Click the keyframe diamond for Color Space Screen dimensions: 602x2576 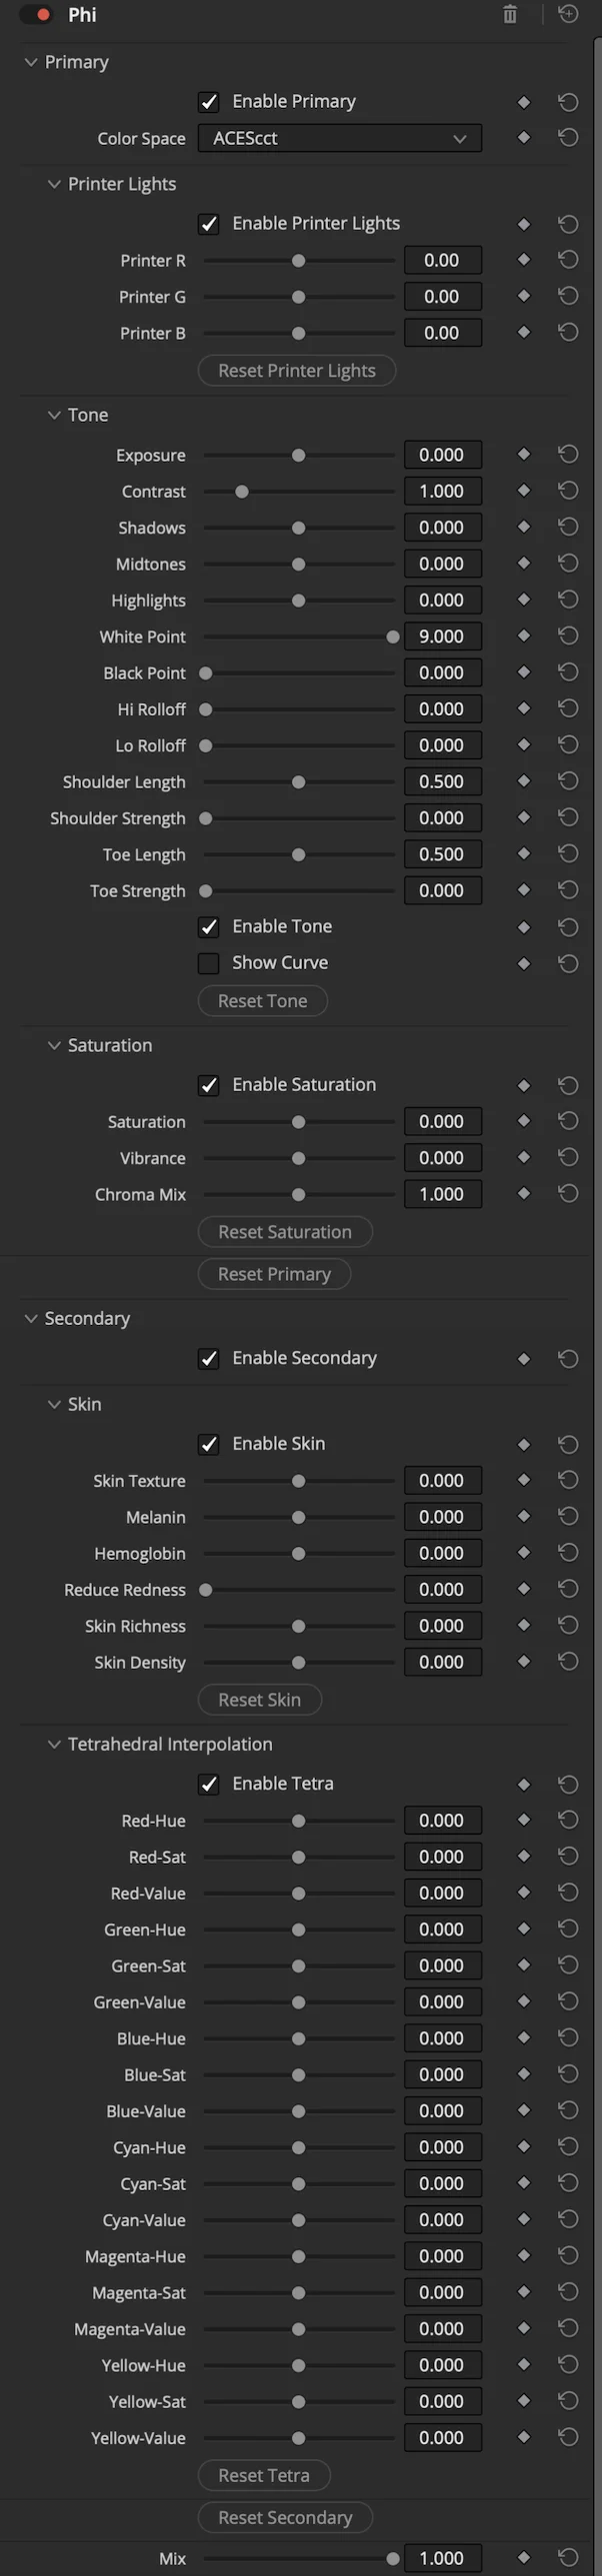click(x=524, y=138)
